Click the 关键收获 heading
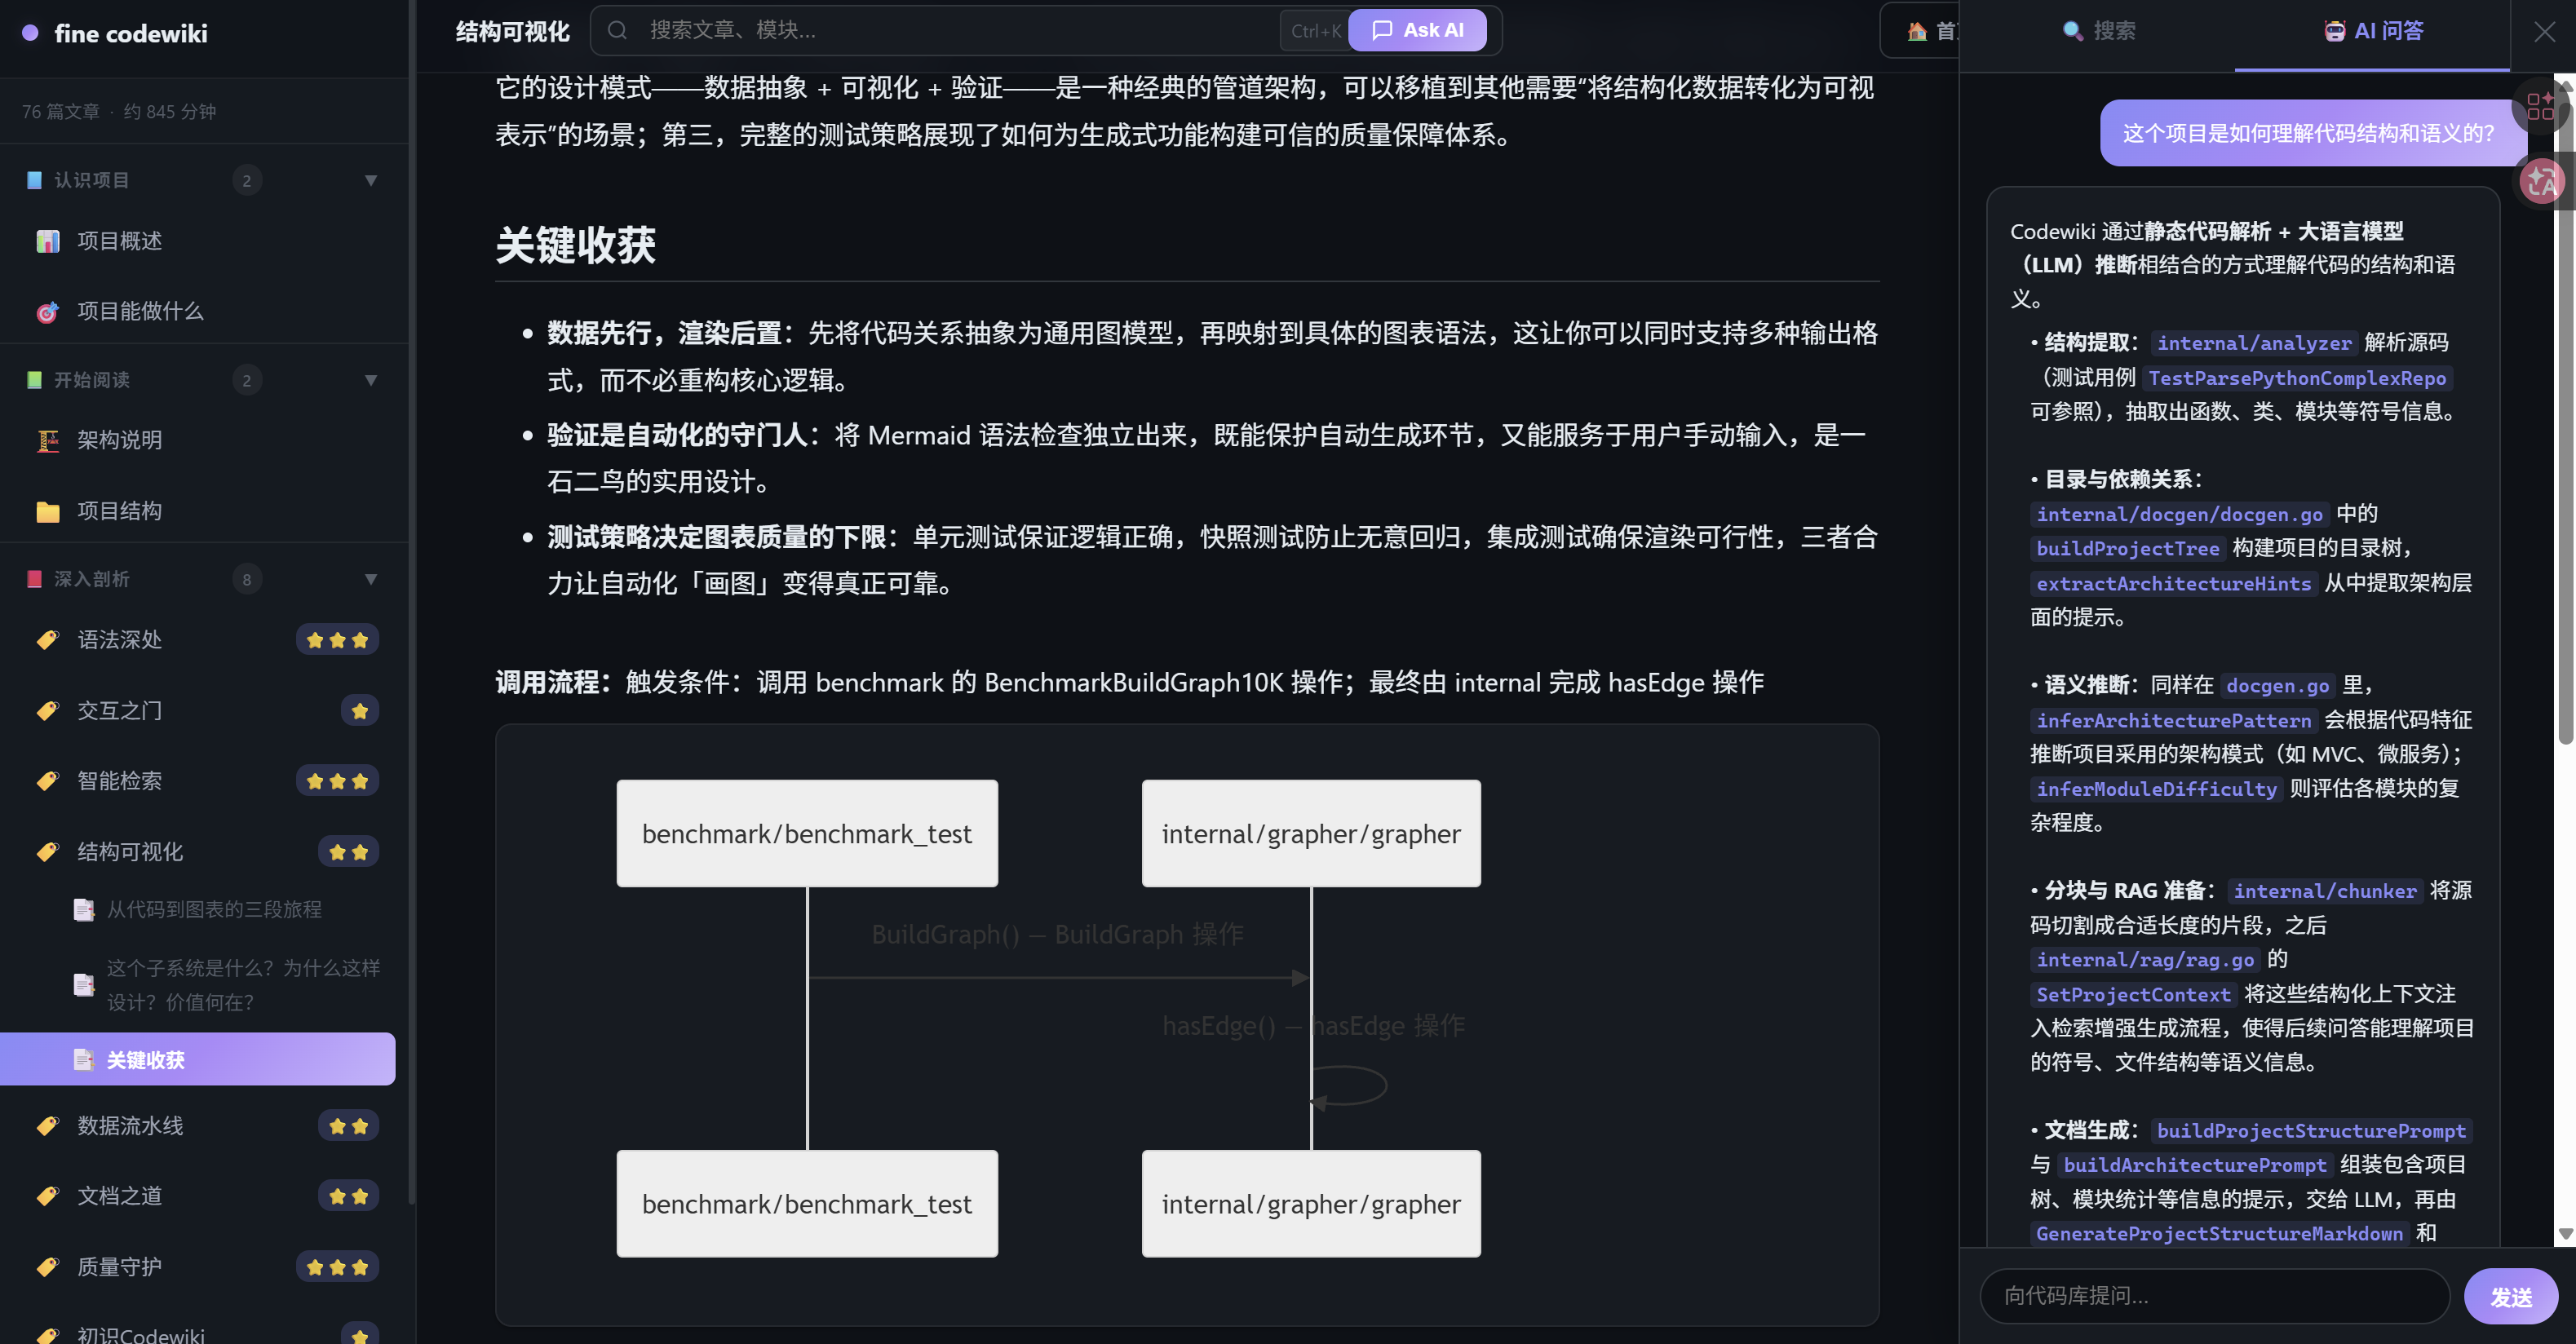The width and height of the screenshot is (2576, 1344). coord(575,245)
